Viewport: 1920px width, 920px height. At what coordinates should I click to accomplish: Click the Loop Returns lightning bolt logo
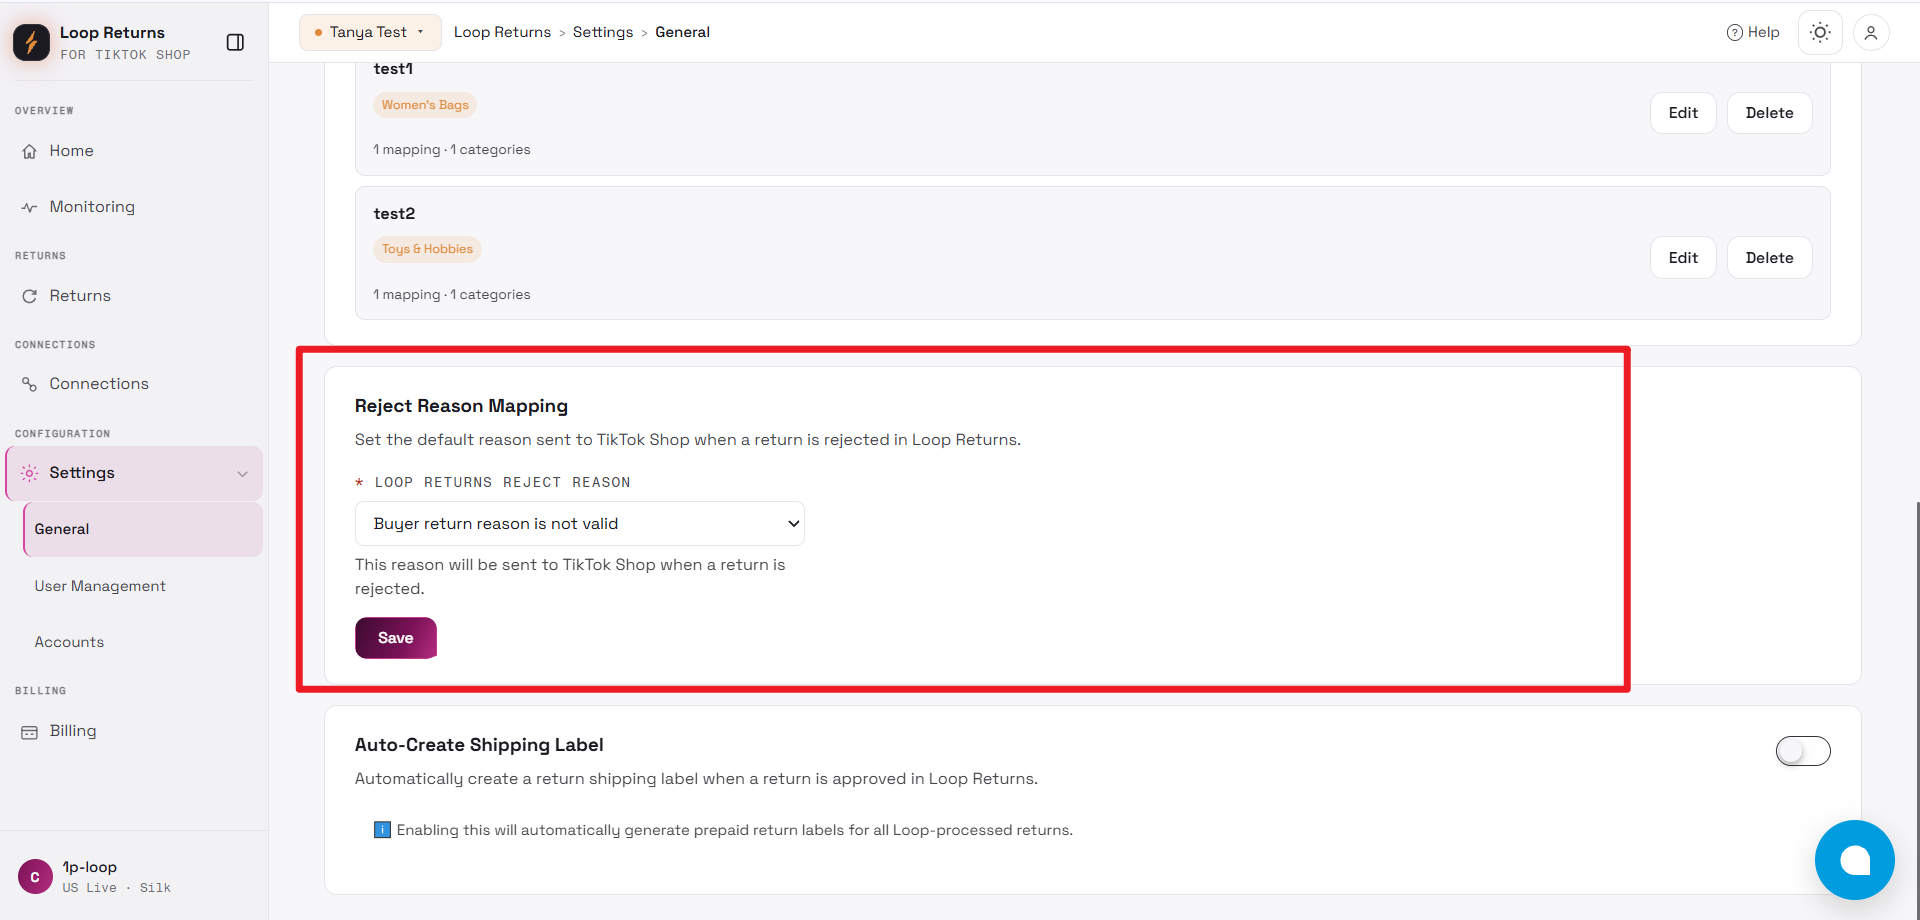pos(31,42)
